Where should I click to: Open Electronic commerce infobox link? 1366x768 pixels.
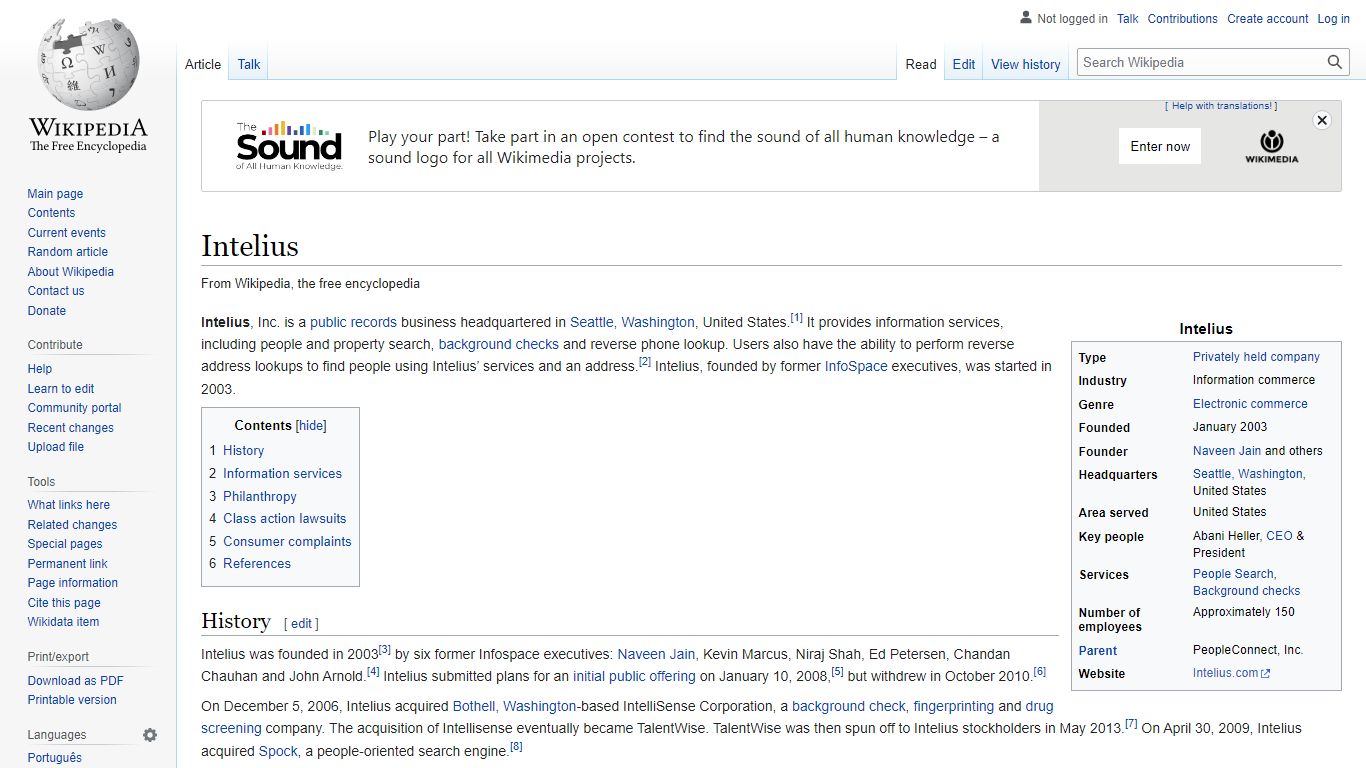coord(1250,404)
